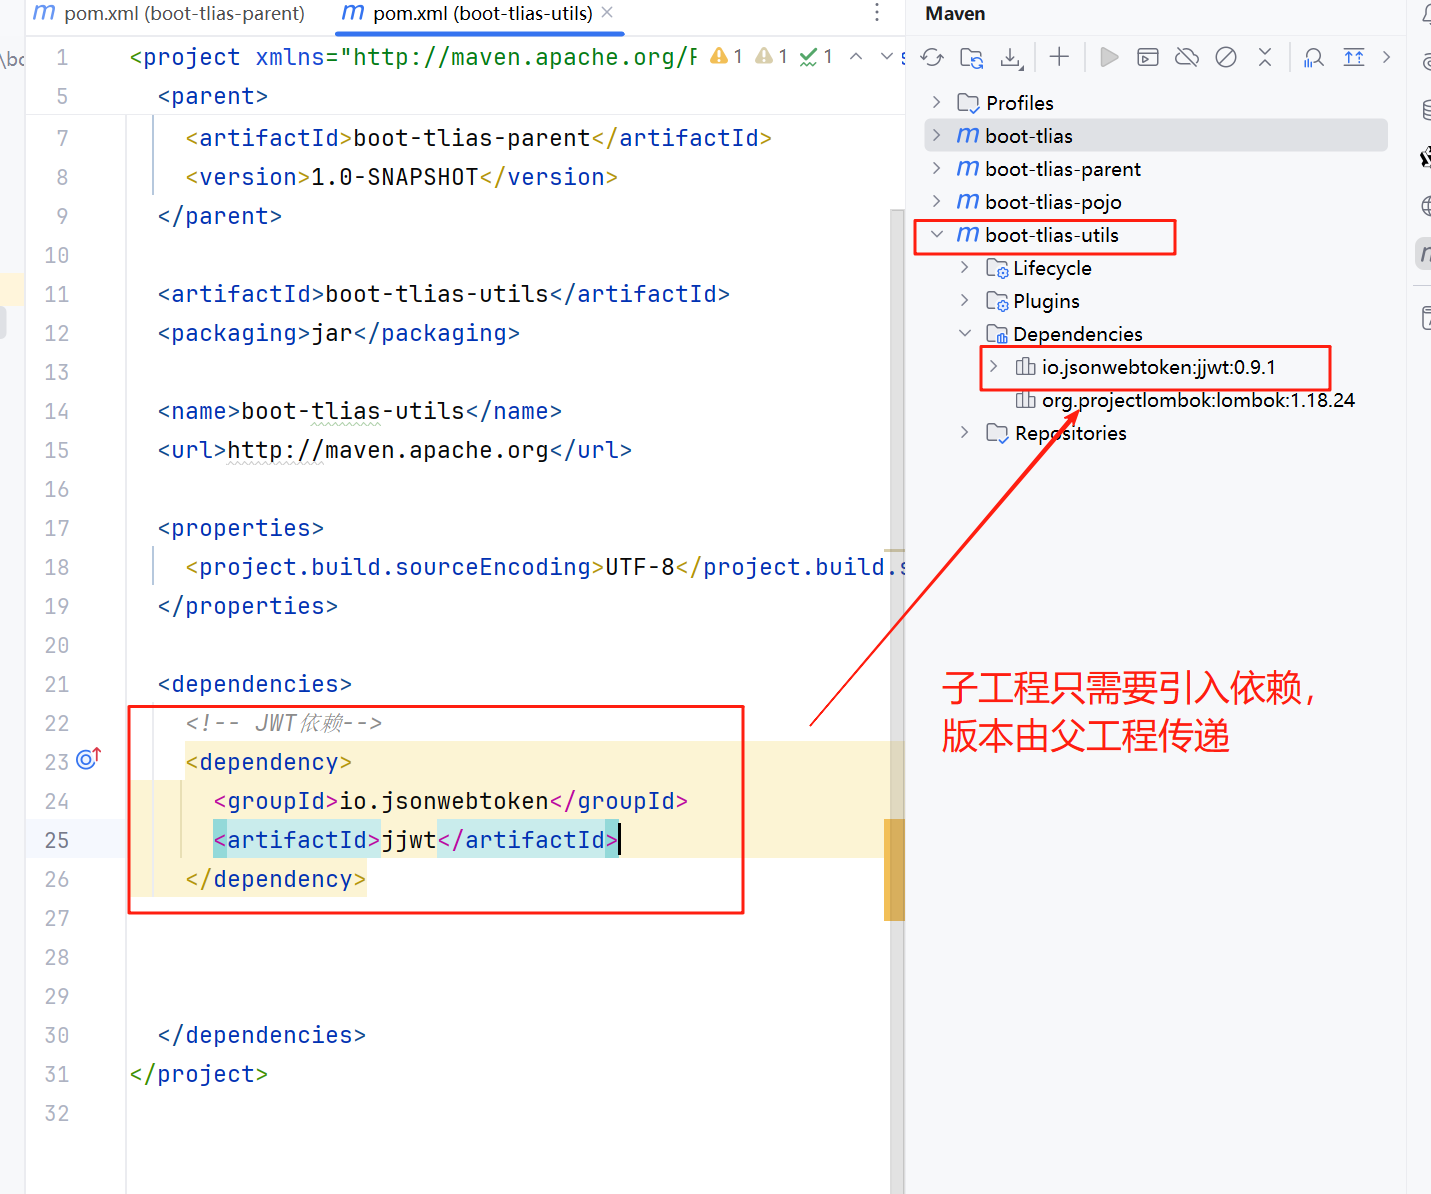Viewport: 1431px width, 1194px height.
Task: Click the JWT comment on line 22
Action: 284,723
